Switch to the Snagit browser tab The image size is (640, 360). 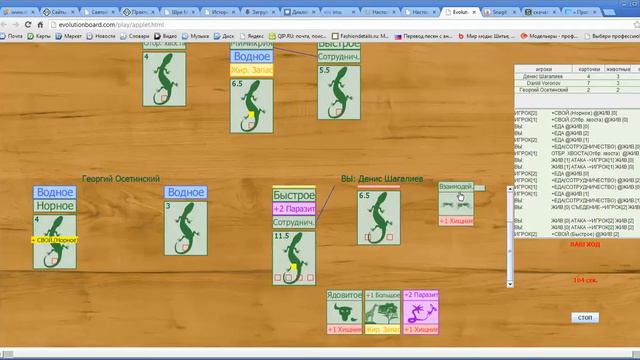pos(500,12)
